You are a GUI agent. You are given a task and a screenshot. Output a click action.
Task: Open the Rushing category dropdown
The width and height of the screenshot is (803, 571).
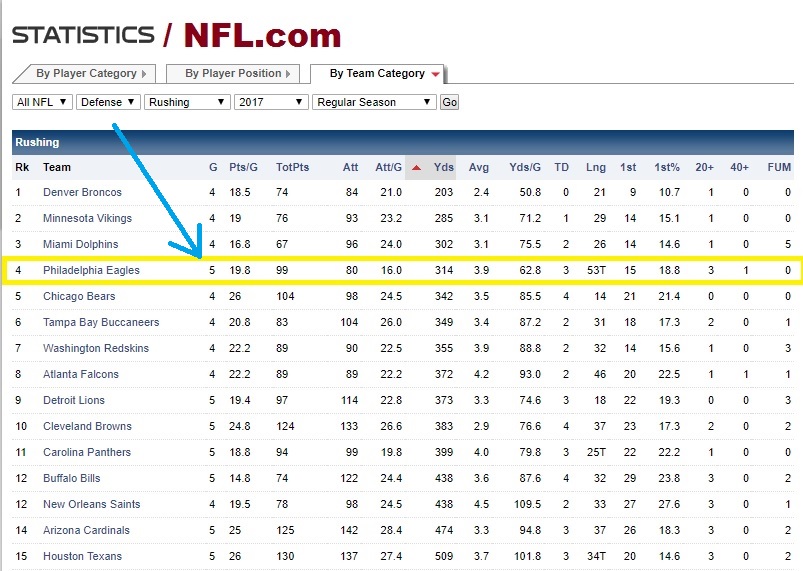[187, 102]
